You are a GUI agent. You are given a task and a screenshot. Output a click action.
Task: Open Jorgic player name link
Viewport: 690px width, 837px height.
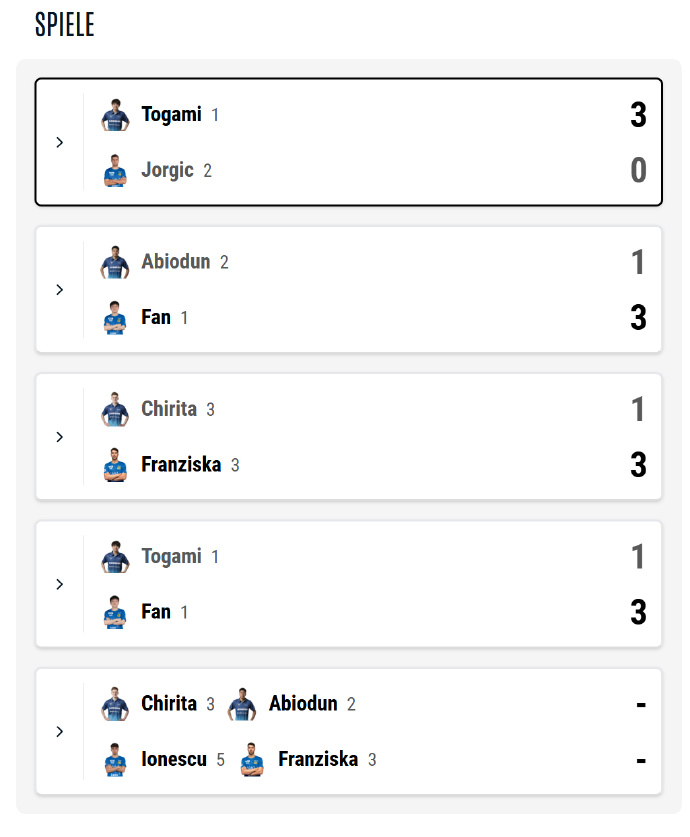tap(167, 170)
